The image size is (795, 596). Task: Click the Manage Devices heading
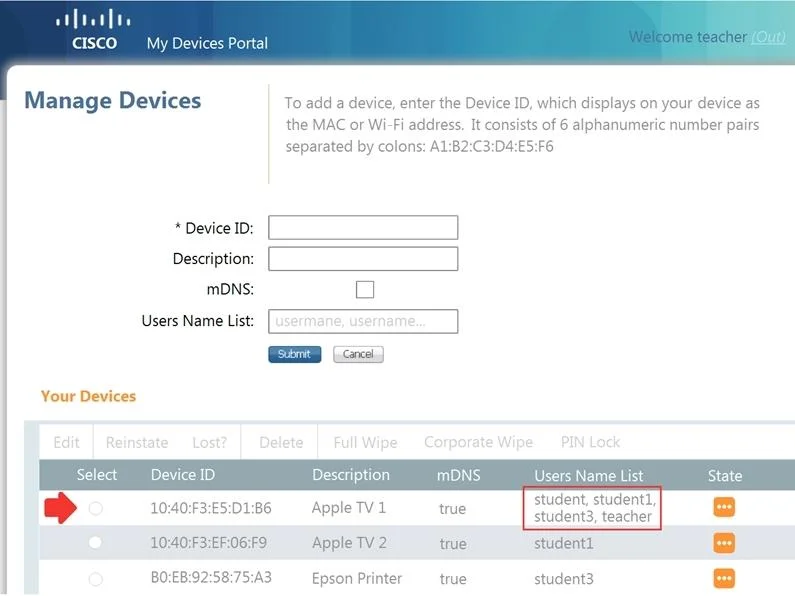point(113,100)
